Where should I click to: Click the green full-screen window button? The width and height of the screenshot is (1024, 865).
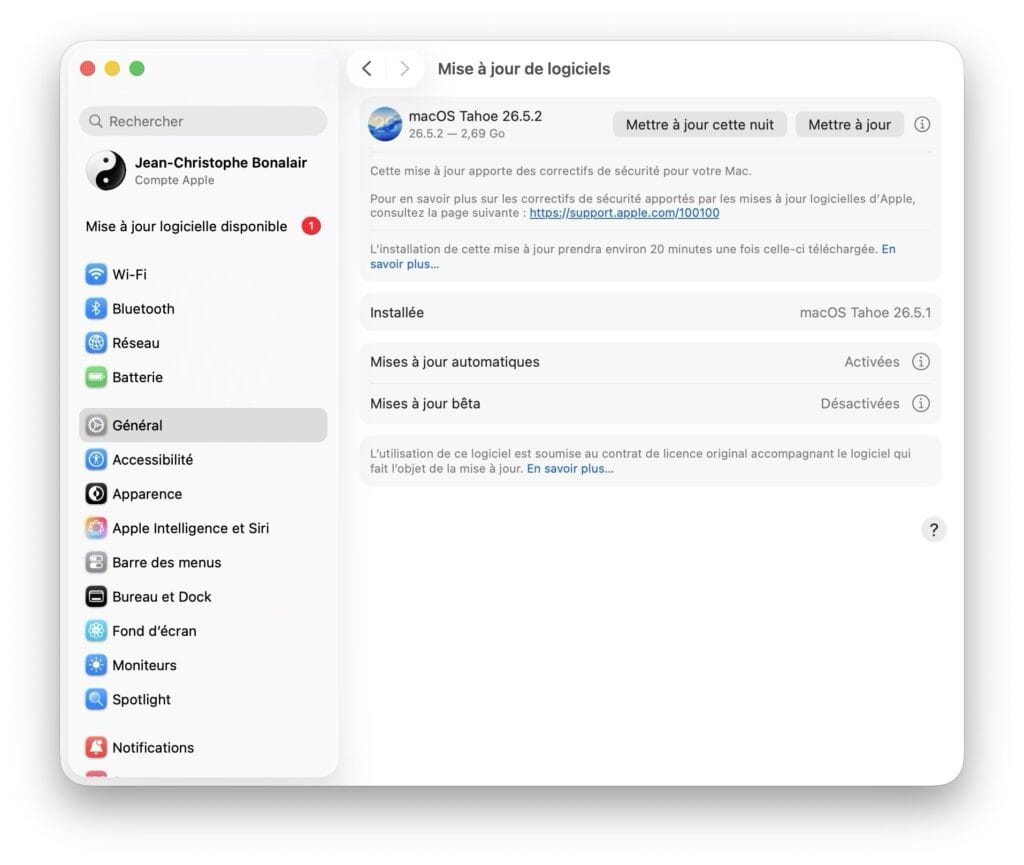click(x=136, y=69)
